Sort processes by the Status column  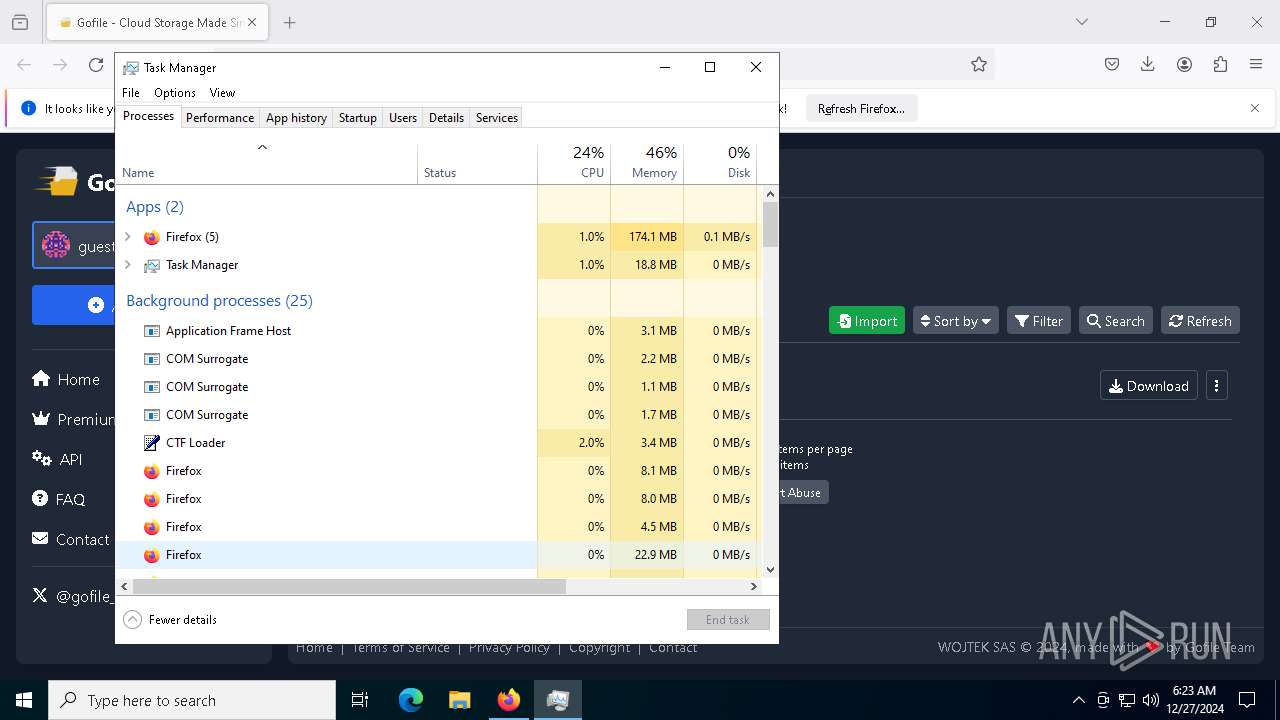coord(477,164)
